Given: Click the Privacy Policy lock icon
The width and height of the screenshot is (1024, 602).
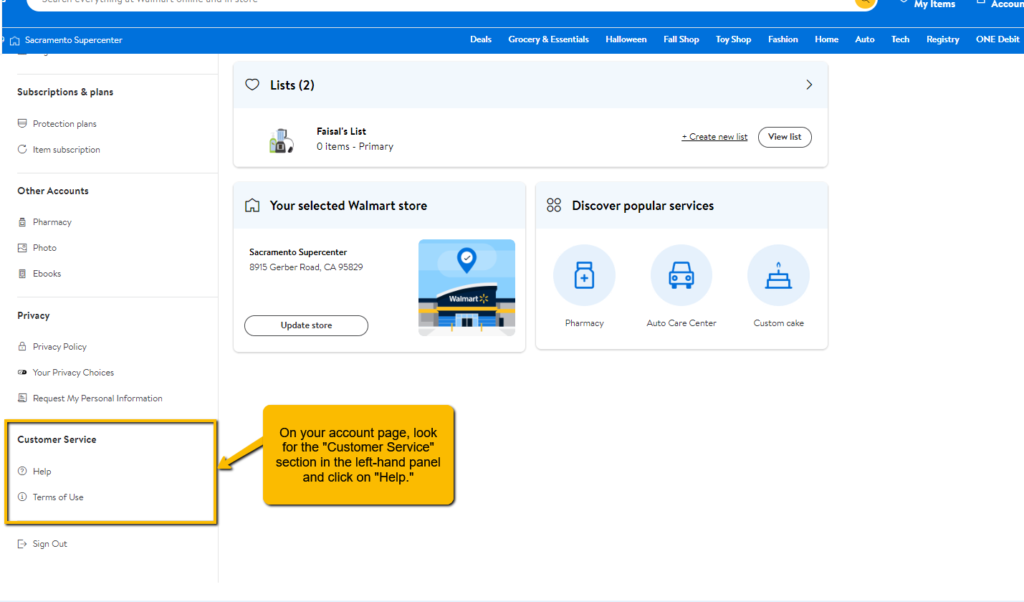Looking at the screenshot, I should click(x=22, y=347).
